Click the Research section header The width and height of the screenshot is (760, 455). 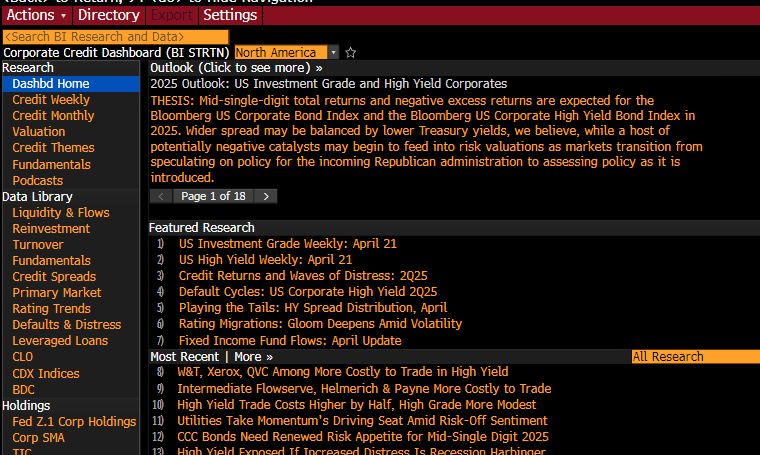click(x=28, y=68)
